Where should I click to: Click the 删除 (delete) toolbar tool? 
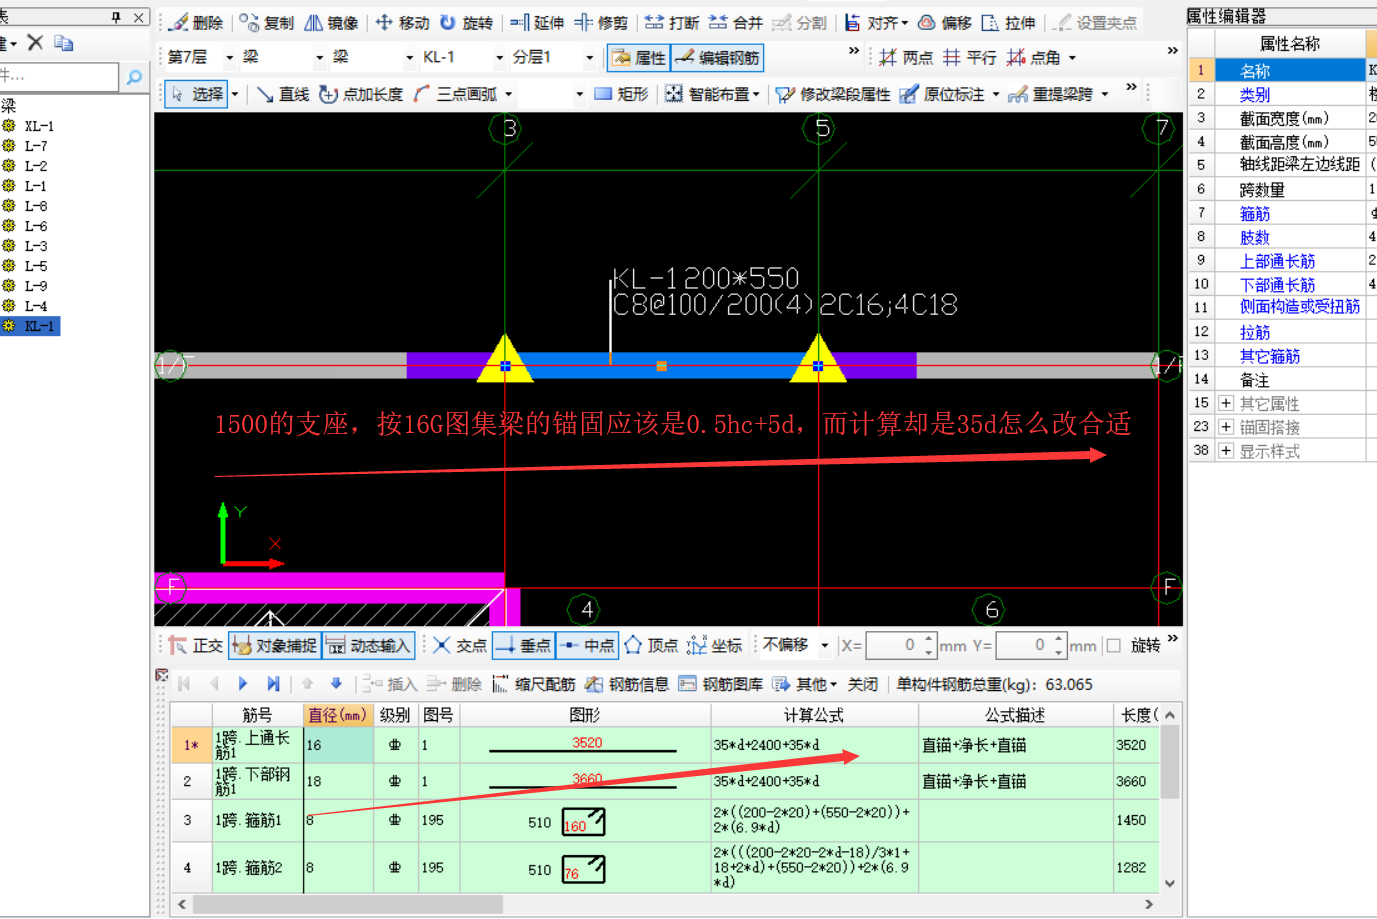(196, 23)
